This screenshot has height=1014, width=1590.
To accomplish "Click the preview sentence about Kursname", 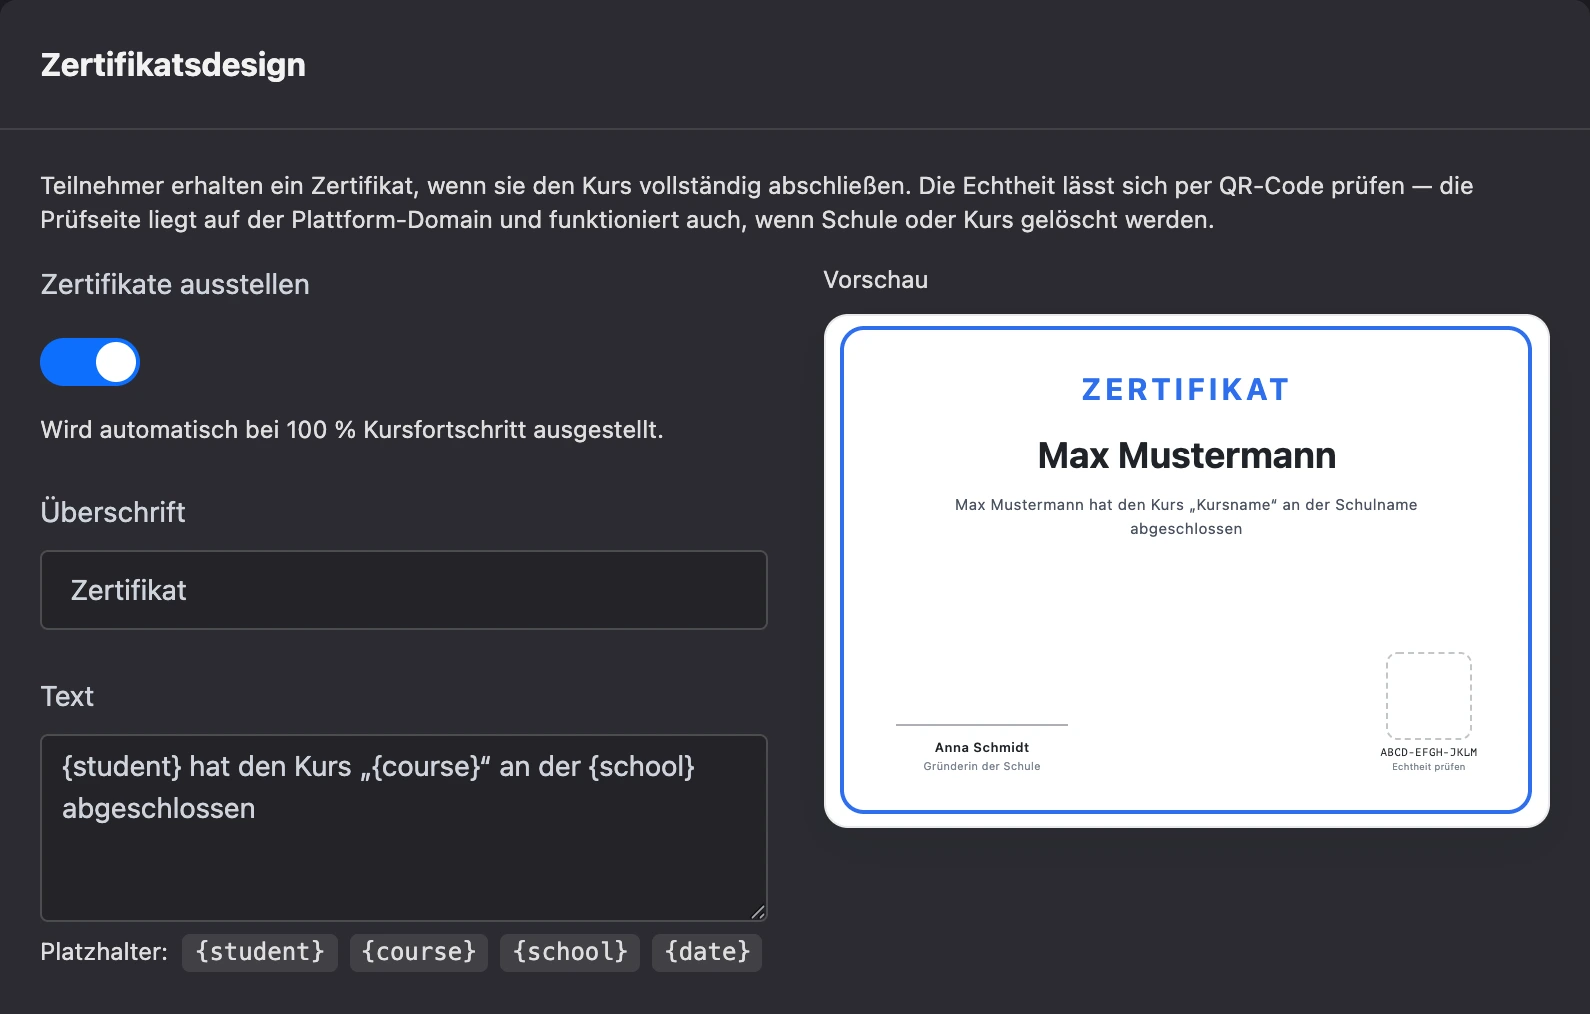I will (1186, 517).
